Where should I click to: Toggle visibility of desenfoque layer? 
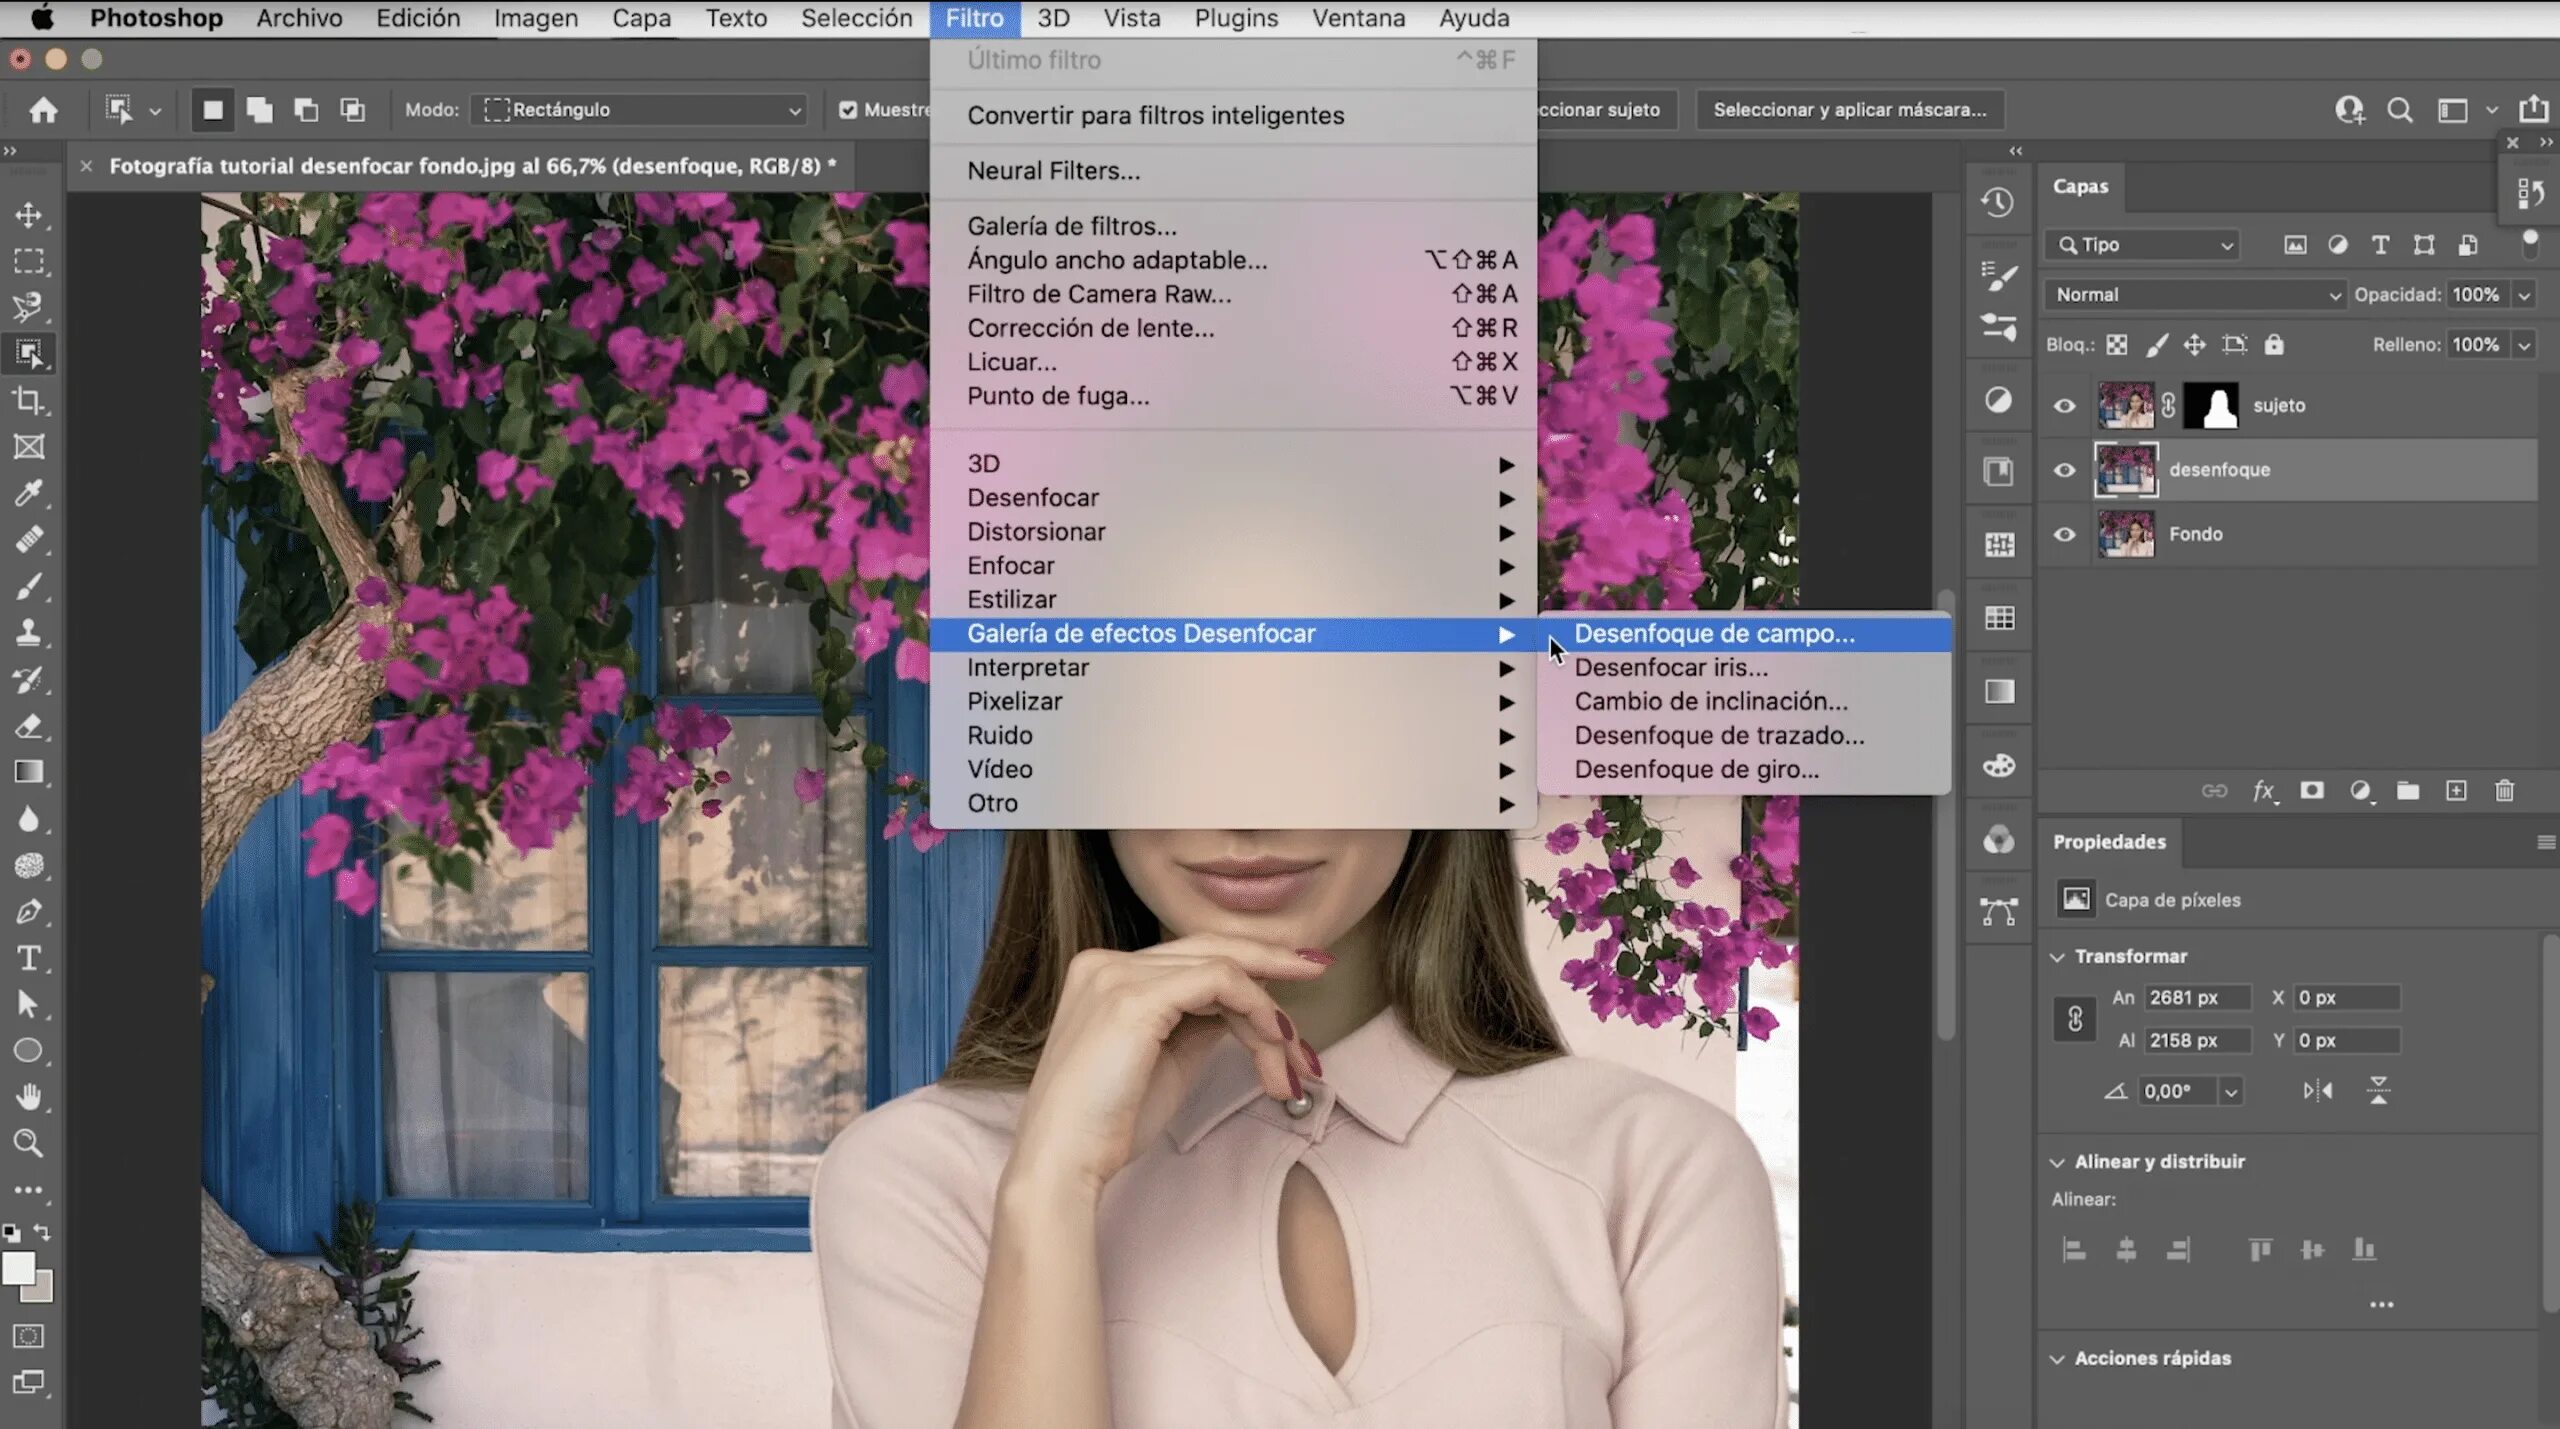pos(2066,469)
